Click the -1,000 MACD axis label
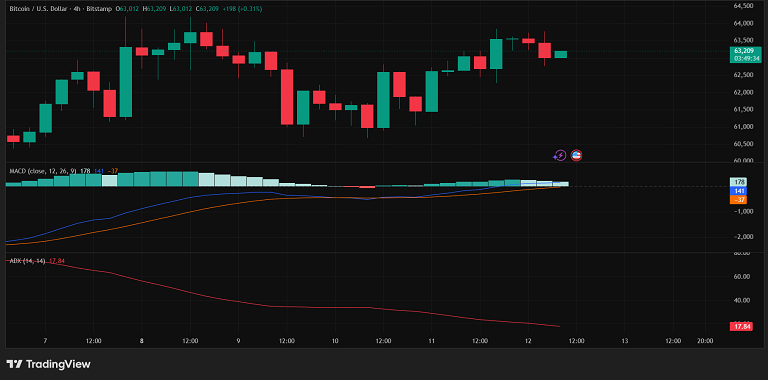The width and height of the screenshot is (768, 380). click(x=744, y=211)
